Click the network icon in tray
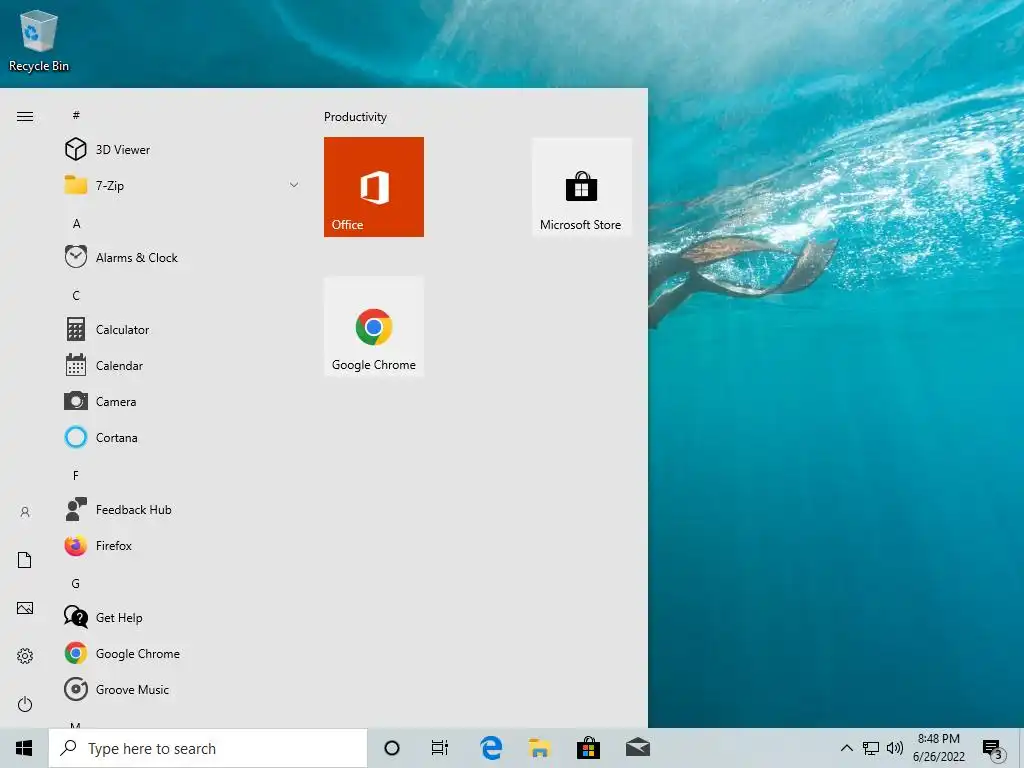The height and width of the screenshot is (768, 1024). (x=871, y=748)
